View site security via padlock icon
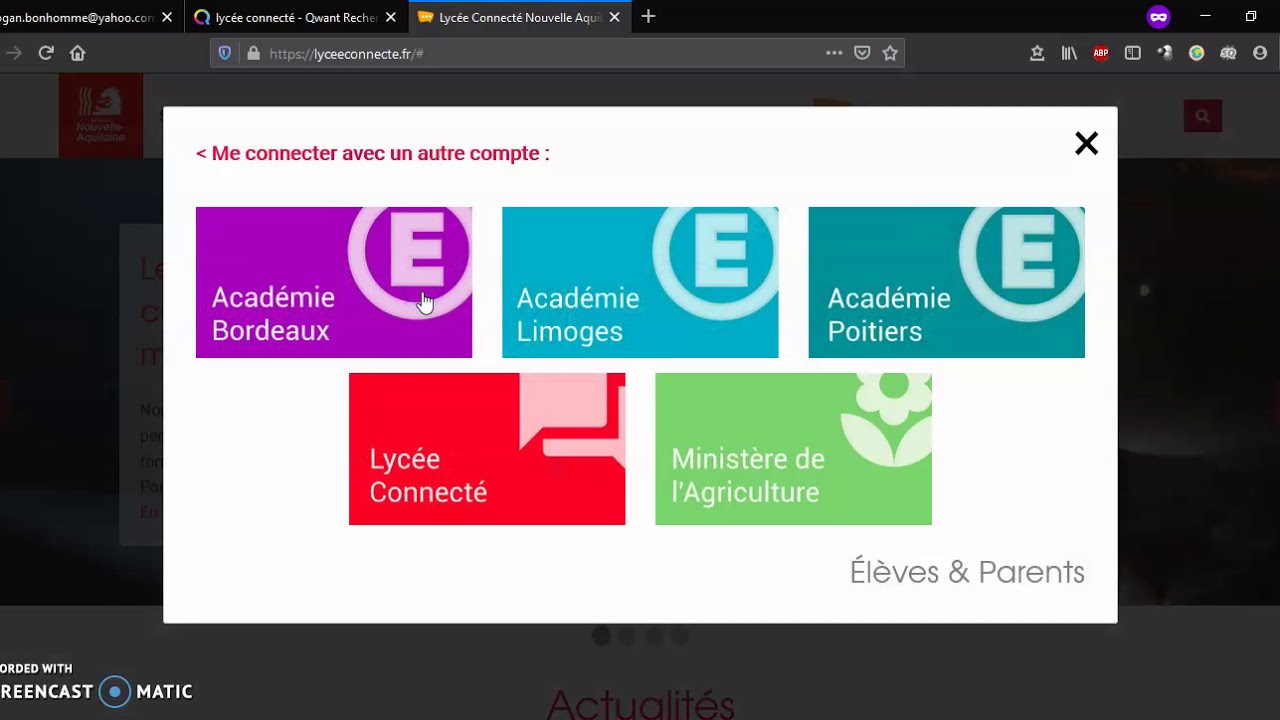Screen dimensions: 1280x720 (x=253, y=53)
